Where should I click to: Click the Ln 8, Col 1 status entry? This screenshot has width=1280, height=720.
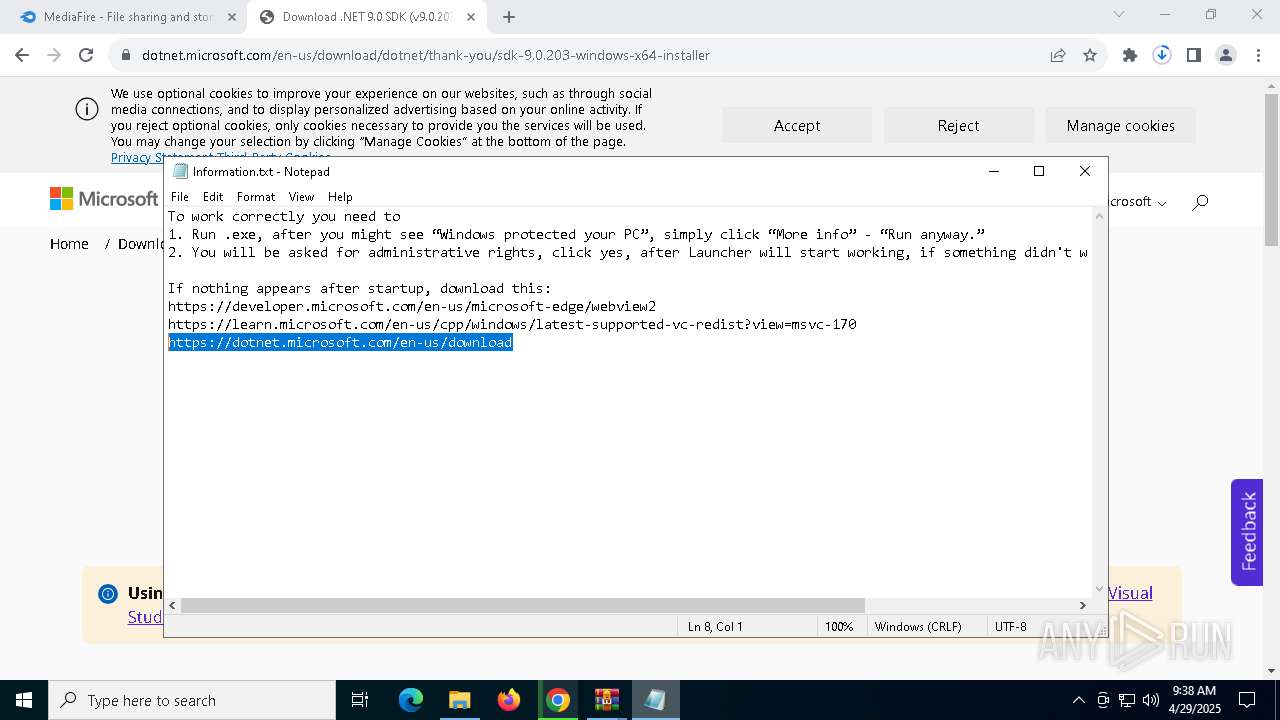pos(715,627)
